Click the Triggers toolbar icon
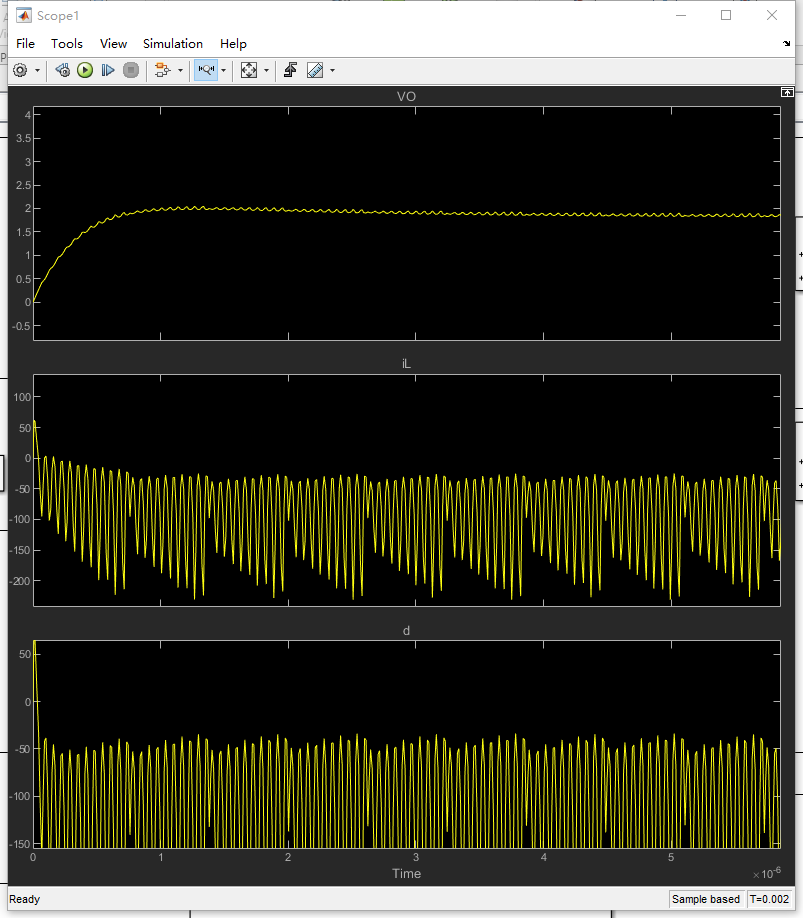The image size is (803, 918). pos(290,70)
